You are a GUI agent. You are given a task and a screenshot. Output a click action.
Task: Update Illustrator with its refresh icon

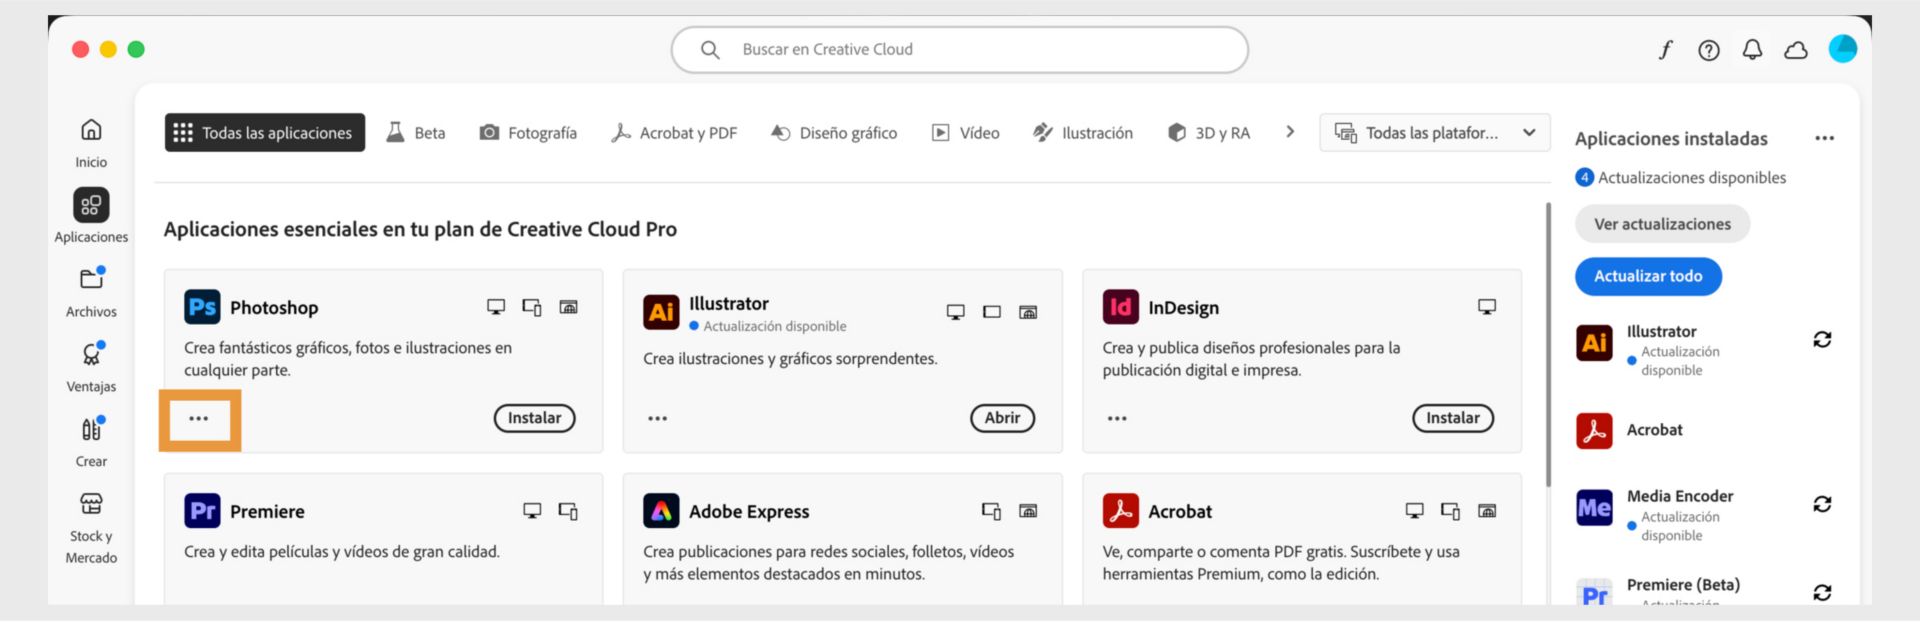pyautogui.click(x=1822, y=340)
